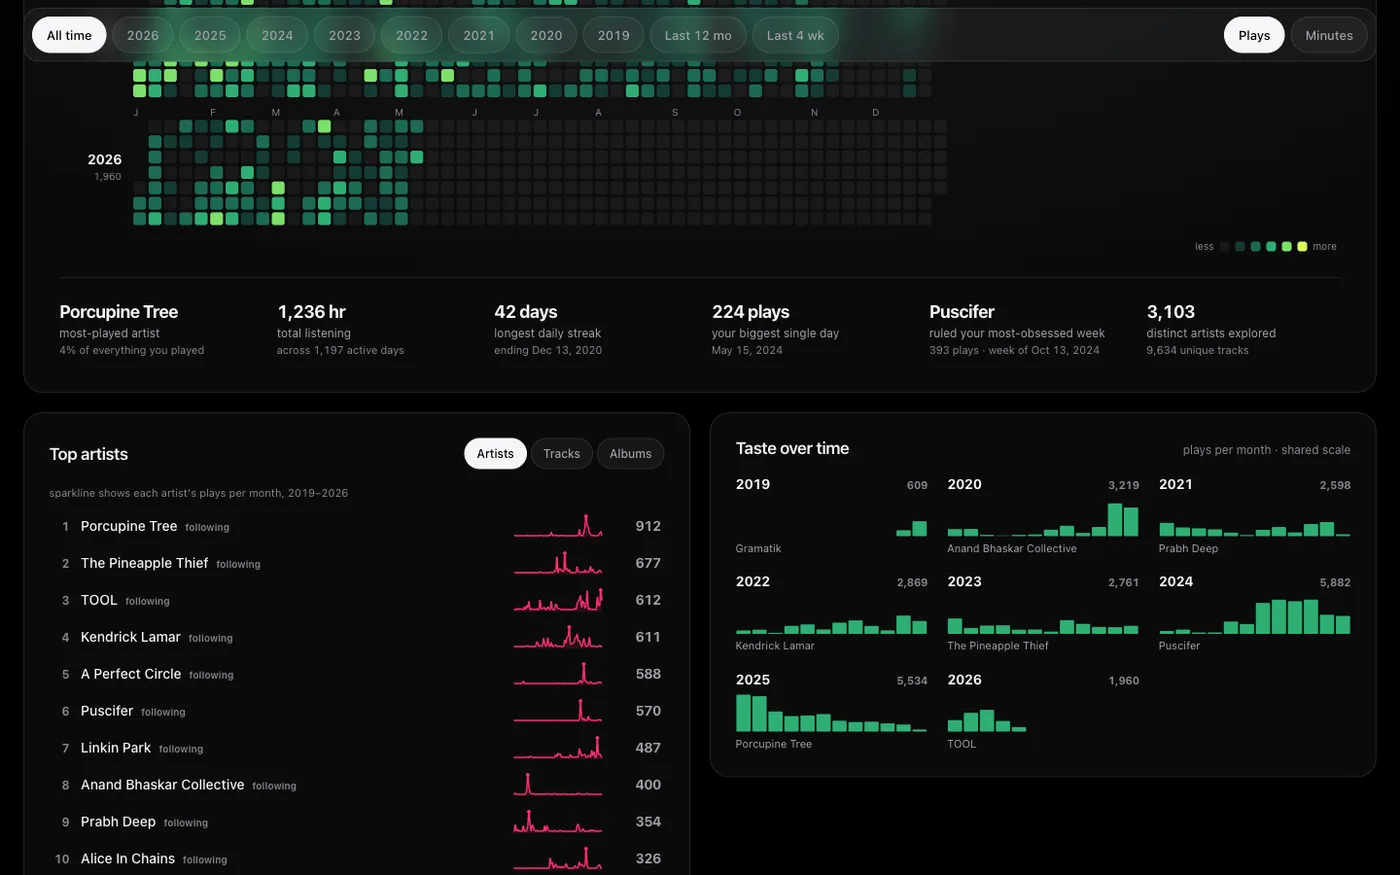Click the sparkline in the Alice In Chains row
The width and height of the screenshot is (1400, 875).
[558, 859]
